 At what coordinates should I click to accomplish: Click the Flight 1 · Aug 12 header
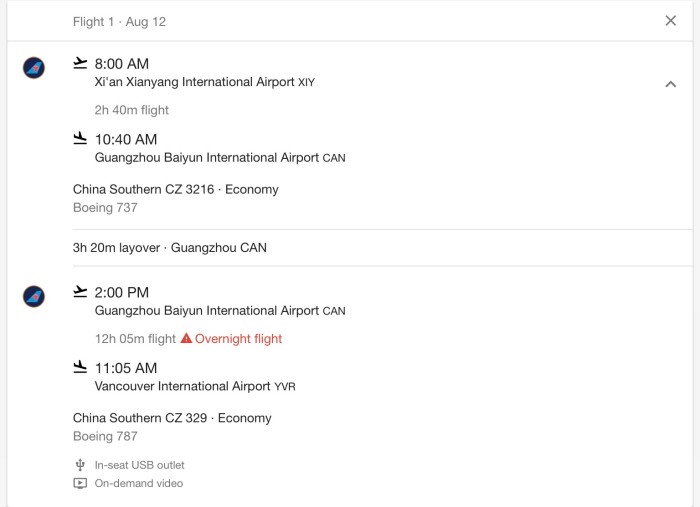point(119,21)
